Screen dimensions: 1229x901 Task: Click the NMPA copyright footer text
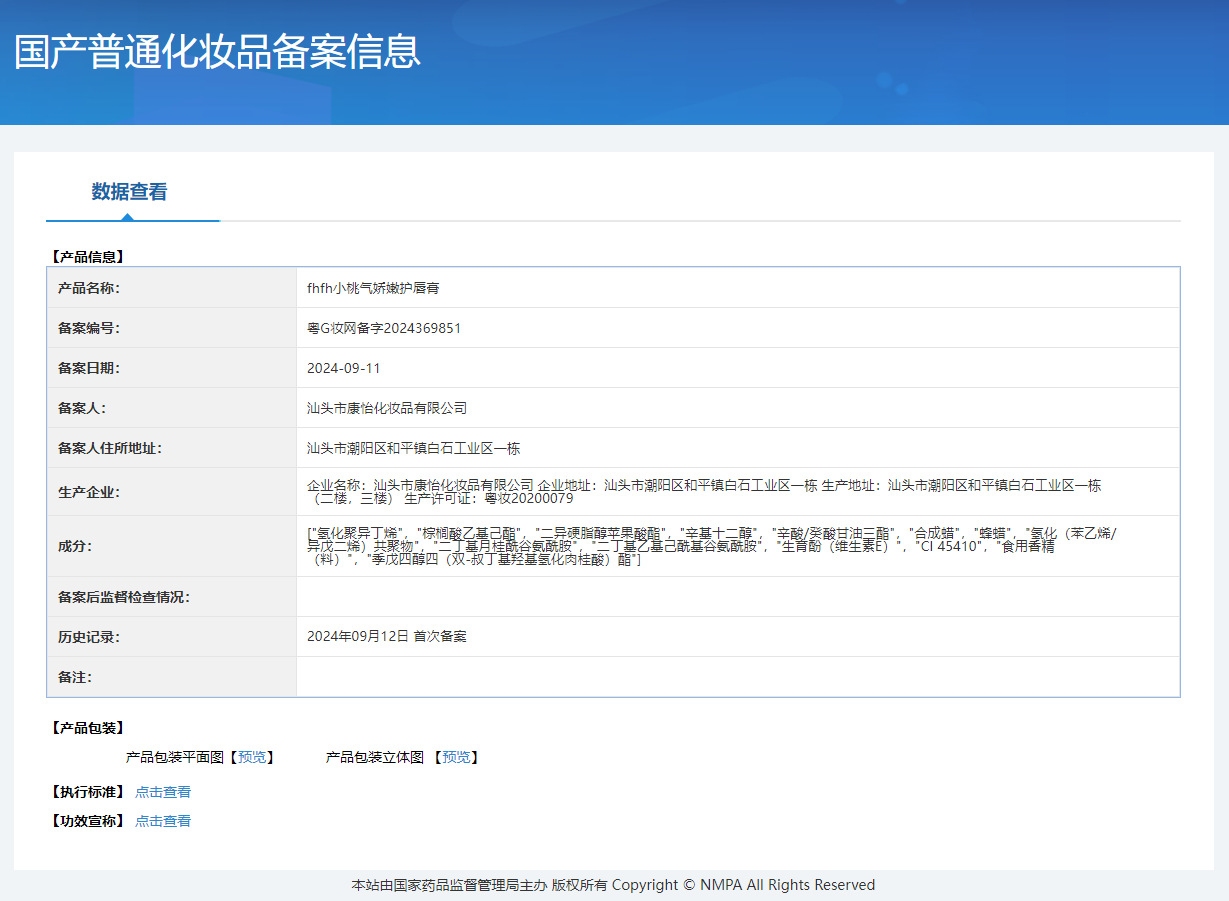pyautogui.click(x=613, y=885)
